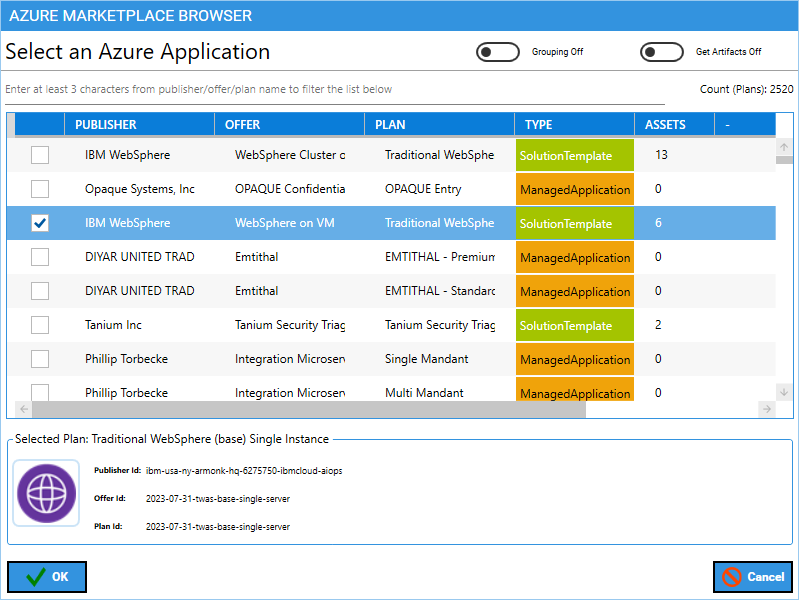The image size is (799, 600).
Task: Sort by the PUBLISHER column header
Action: [x=139, y=125]
